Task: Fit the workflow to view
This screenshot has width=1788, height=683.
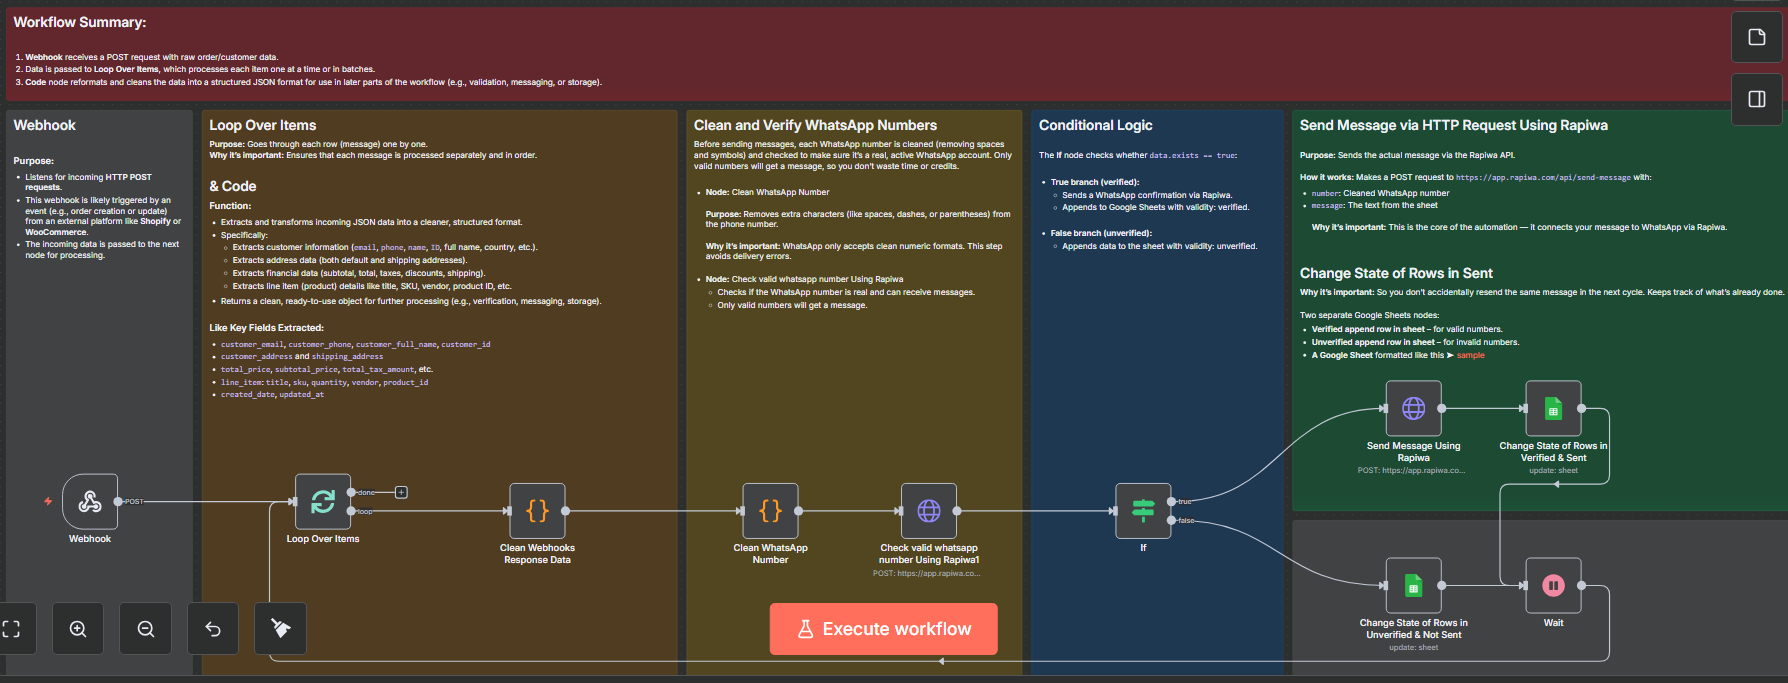Action: click(12, 629)
